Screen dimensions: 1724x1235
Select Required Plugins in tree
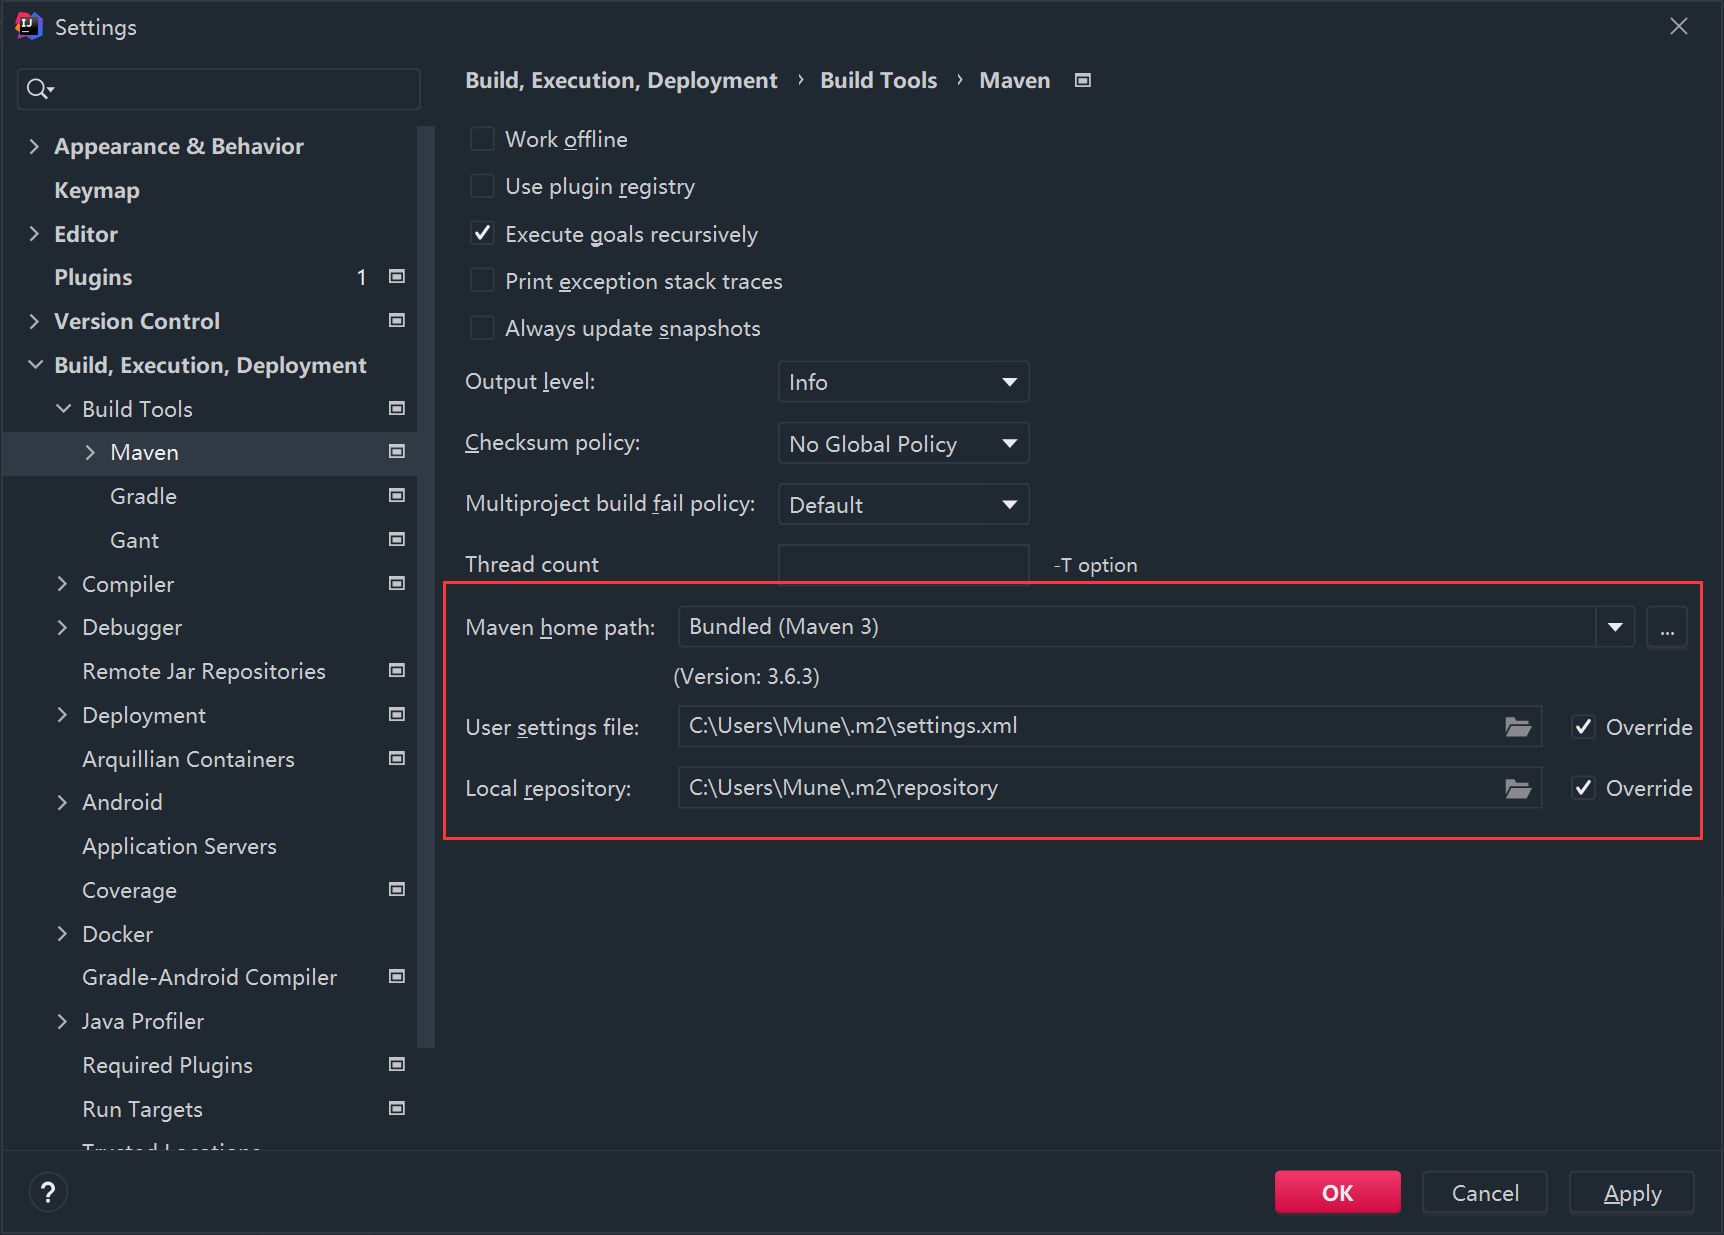point(167,1065)
